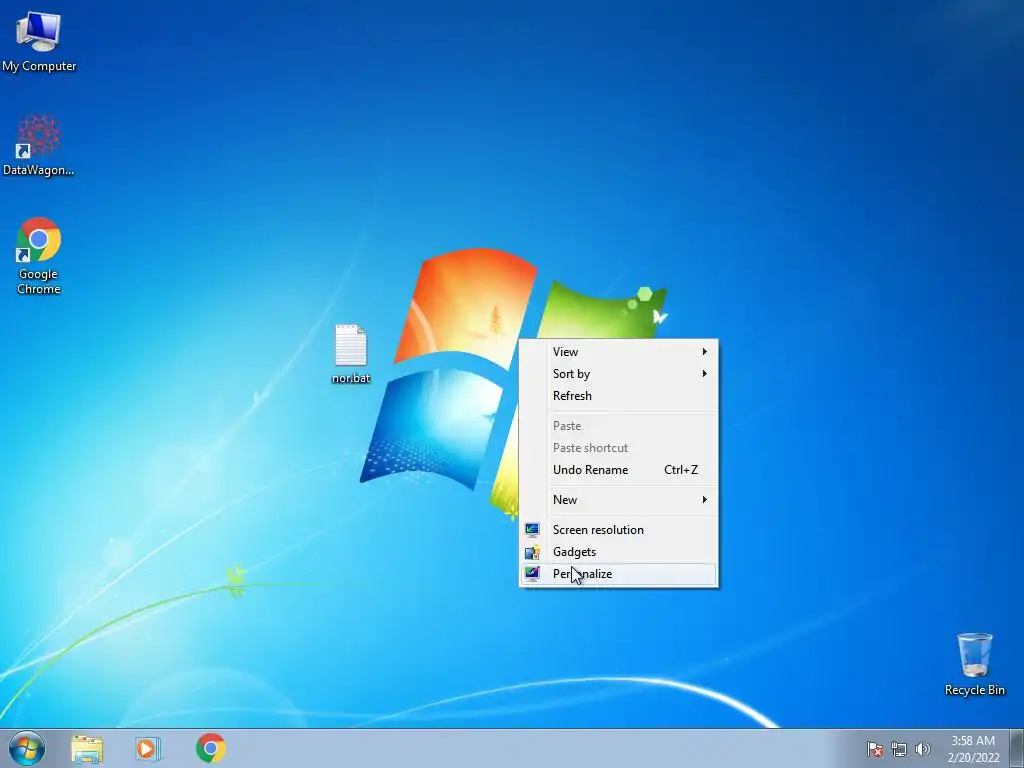Select the Google Chrome desktop shortcut
Image resolution: width=1024 pixels, height=768 pixels.
(x=39, y=255)
